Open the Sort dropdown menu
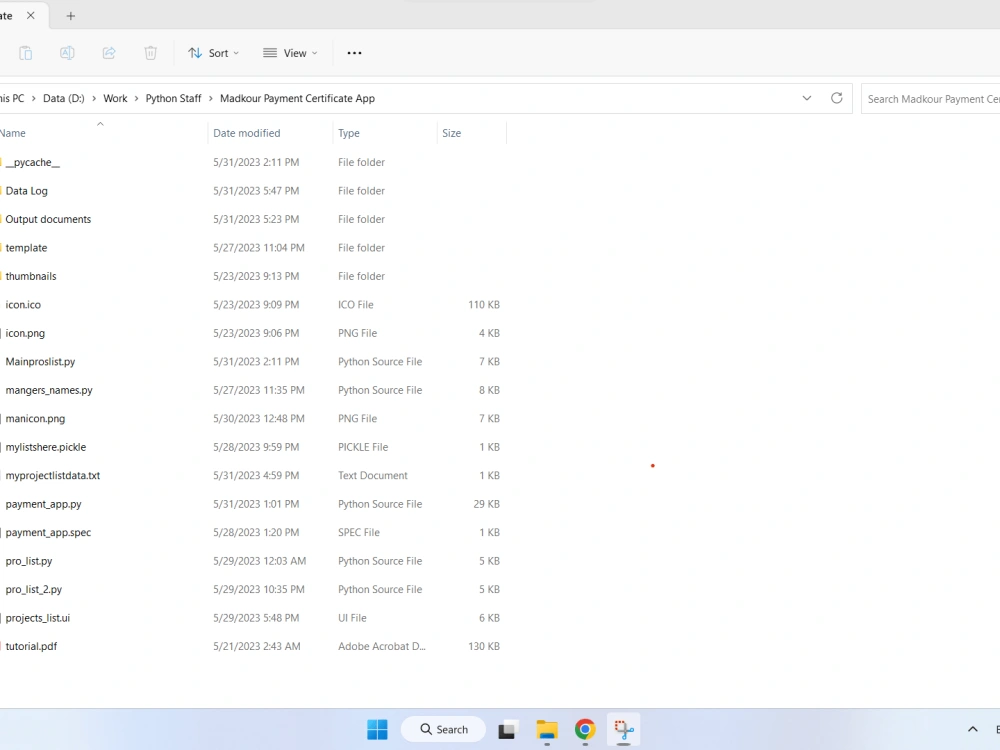This screenshot has height=750, width=1000. click(x=214, y=53)
